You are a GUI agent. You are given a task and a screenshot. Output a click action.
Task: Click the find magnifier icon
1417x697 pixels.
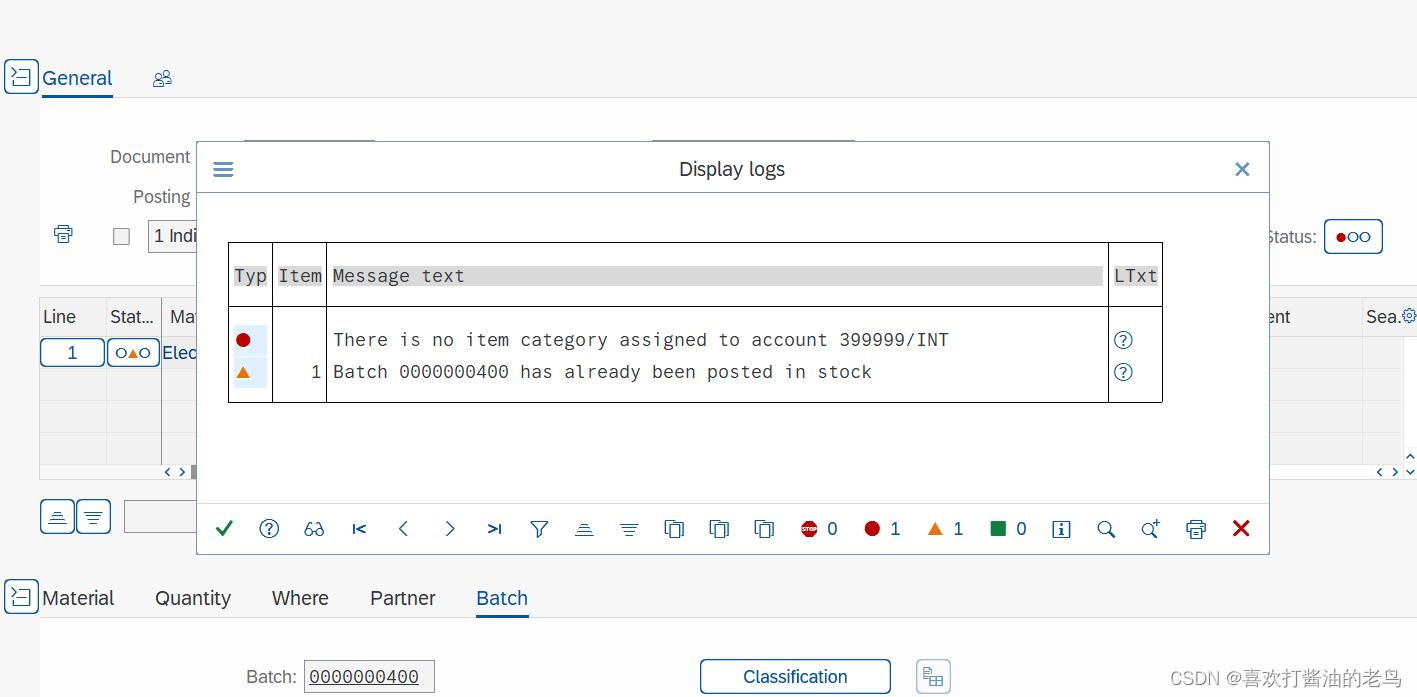[x=1106, y=528]
